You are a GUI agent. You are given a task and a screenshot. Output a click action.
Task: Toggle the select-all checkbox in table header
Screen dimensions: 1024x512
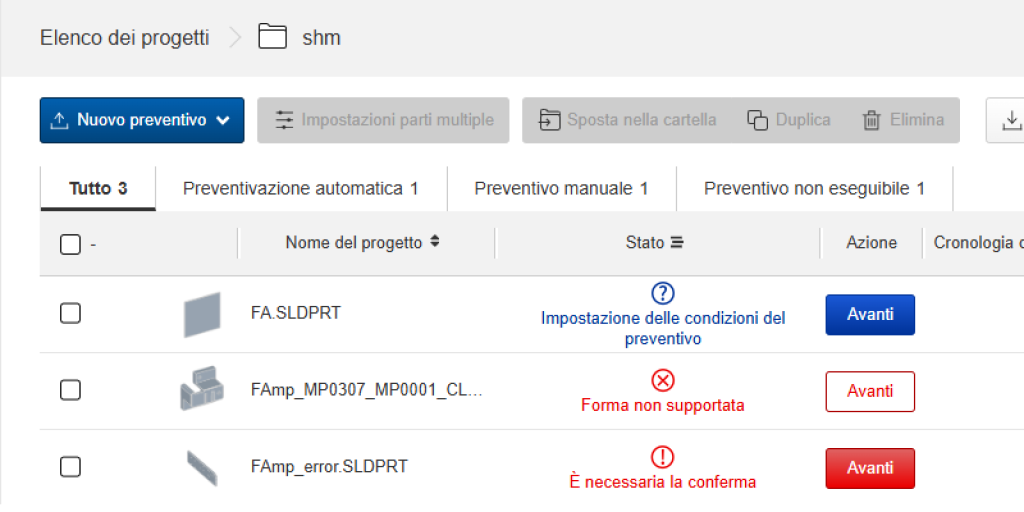tap(70, 244)
